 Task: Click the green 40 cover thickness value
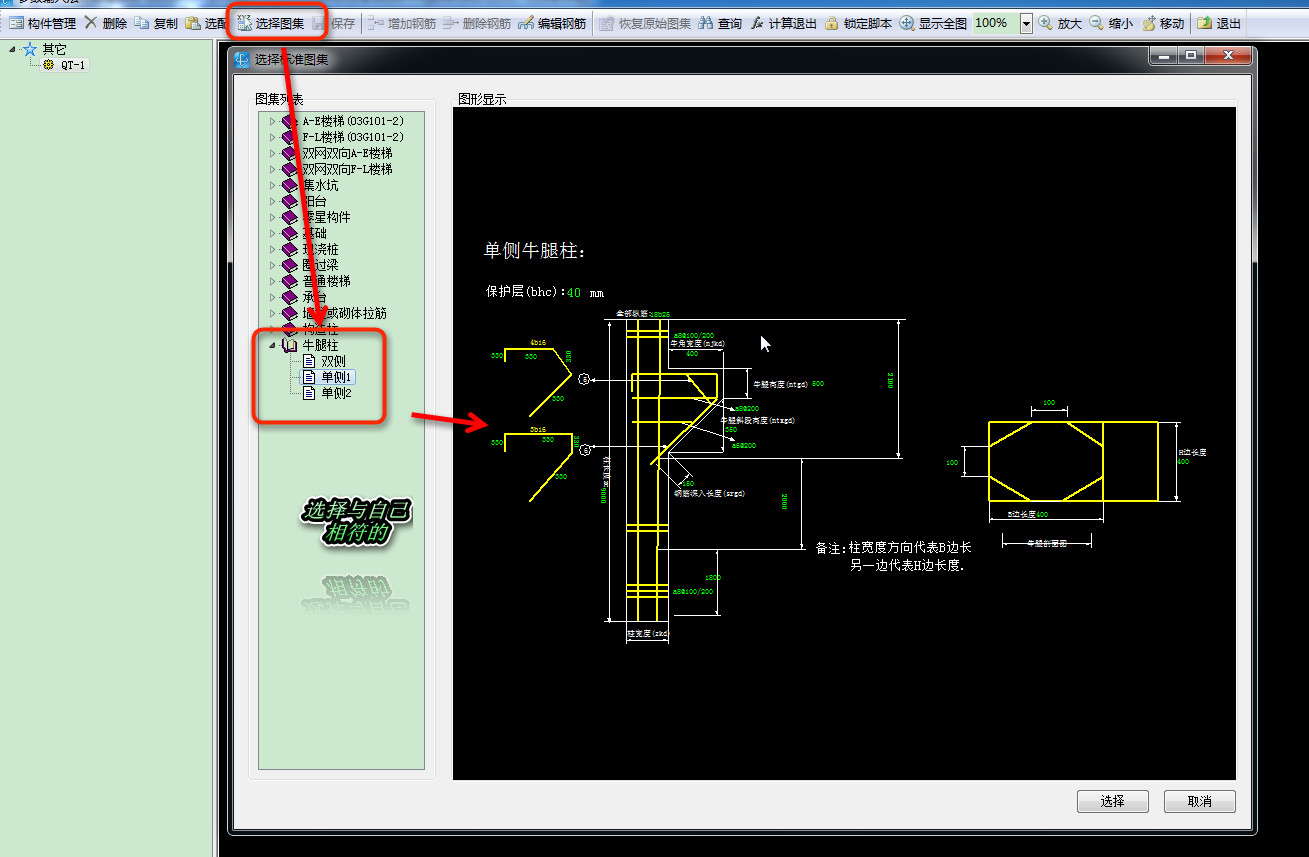tap(574, 293)
